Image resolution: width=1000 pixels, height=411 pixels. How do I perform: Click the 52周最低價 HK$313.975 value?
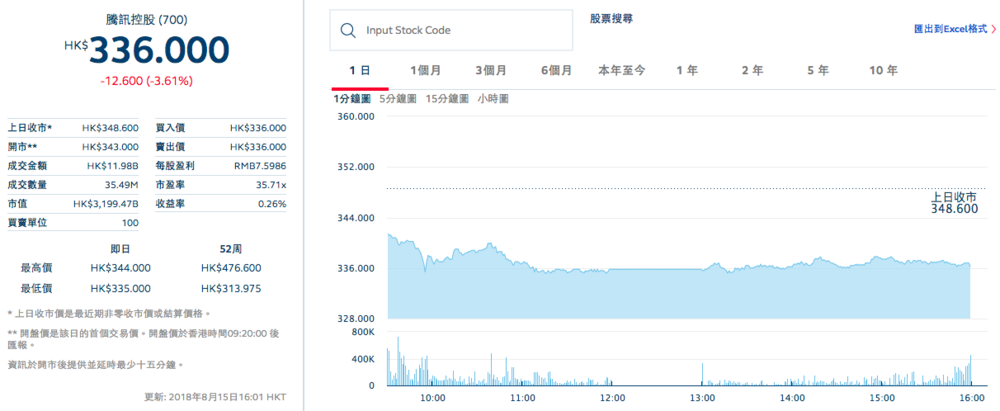[231, 288]
